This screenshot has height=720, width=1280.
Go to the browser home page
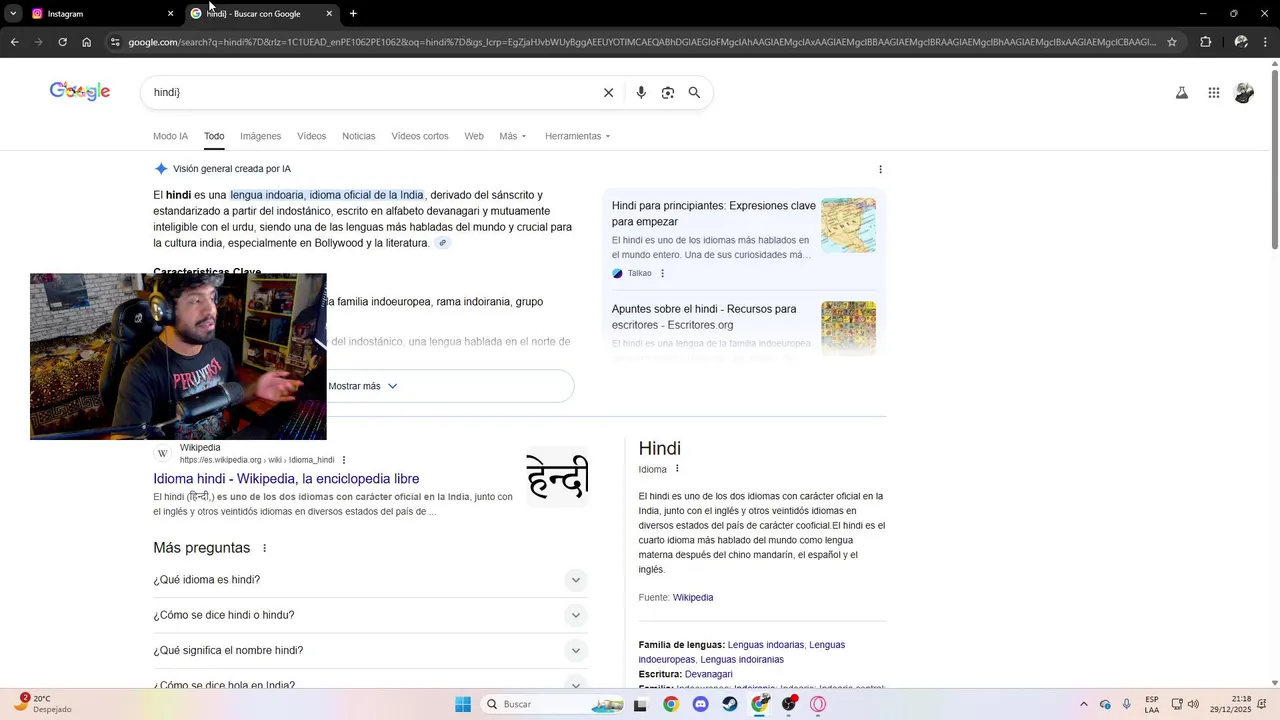click(x=87, y=42)
